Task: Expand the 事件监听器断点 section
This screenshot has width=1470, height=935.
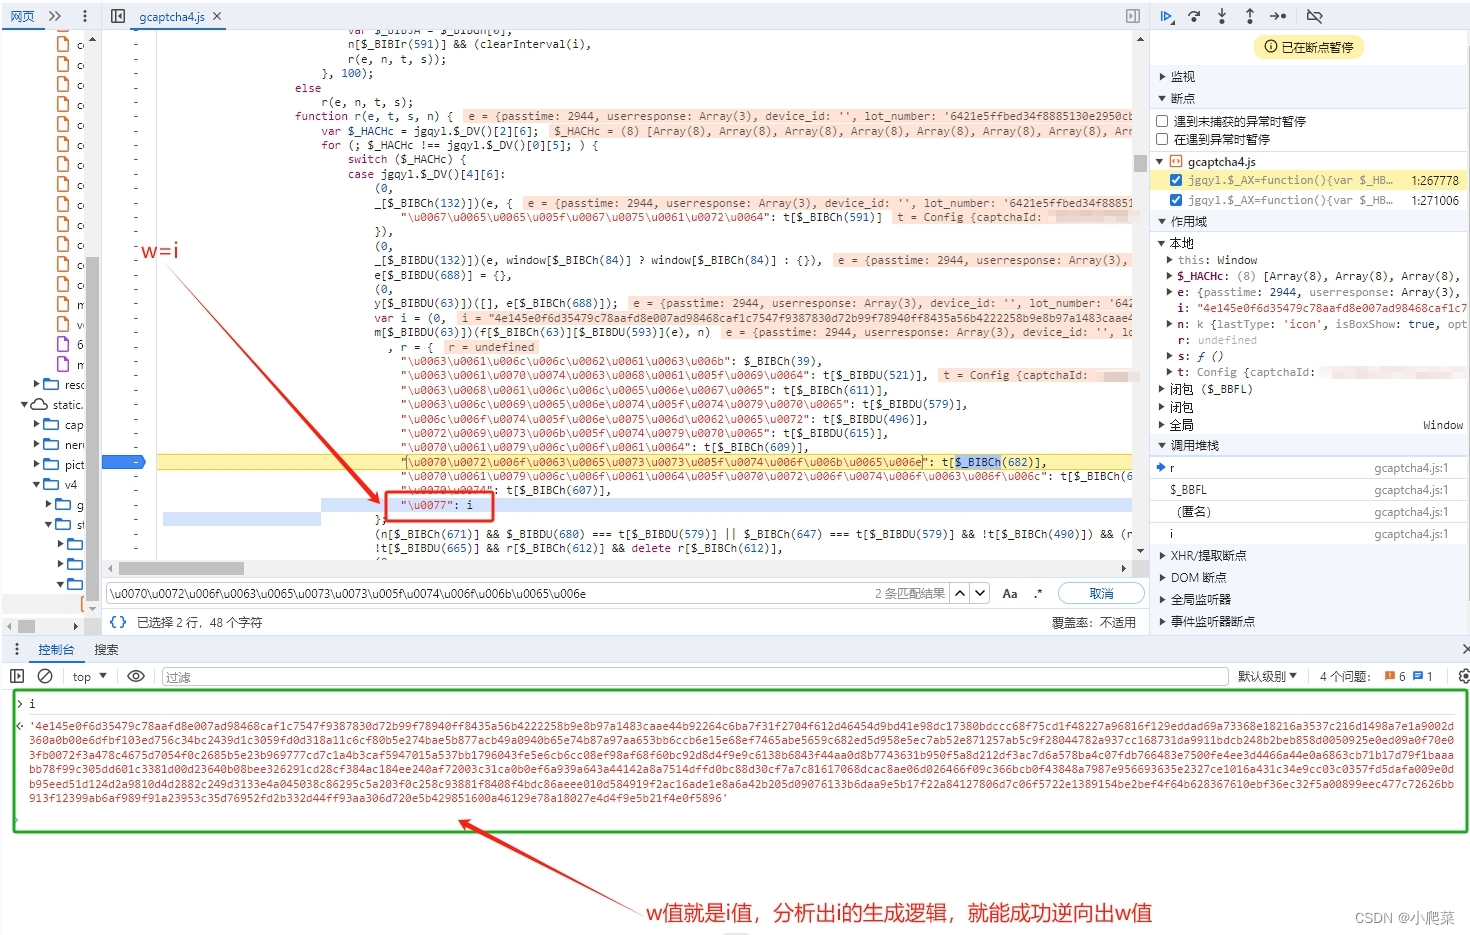Action: tap(1212, 622)
